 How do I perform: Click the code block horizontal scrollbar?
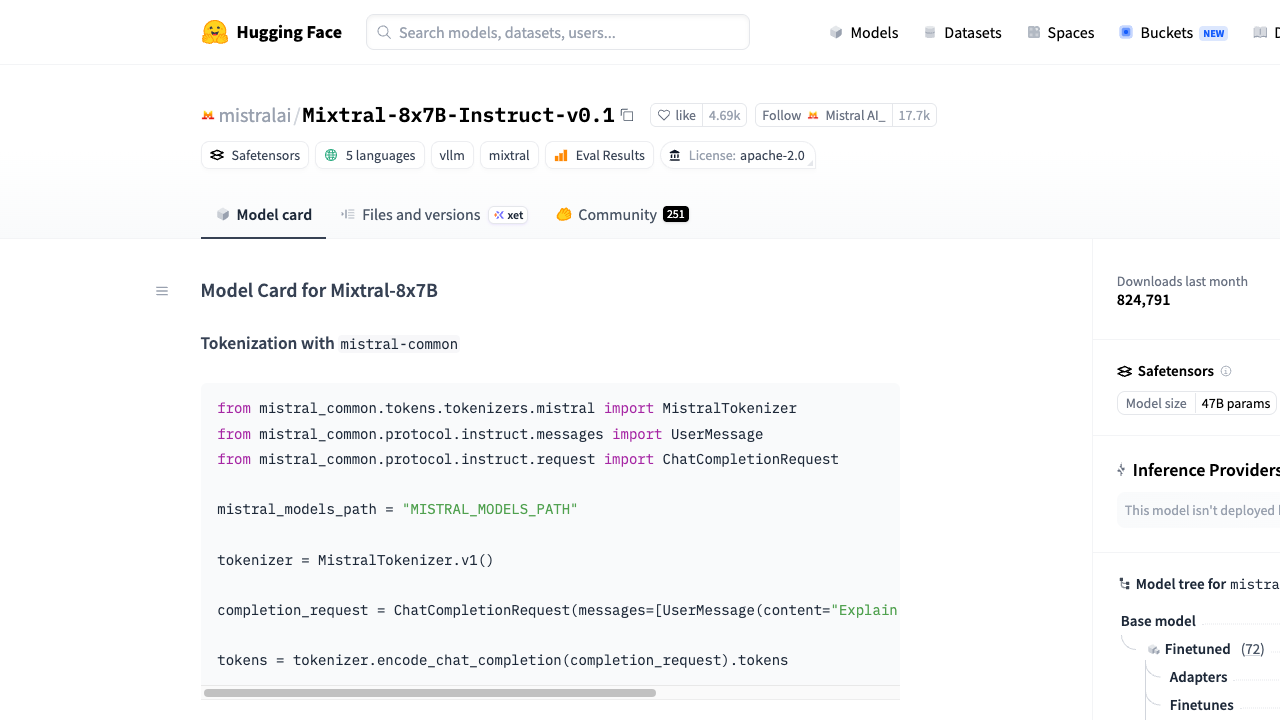(430, 693)
